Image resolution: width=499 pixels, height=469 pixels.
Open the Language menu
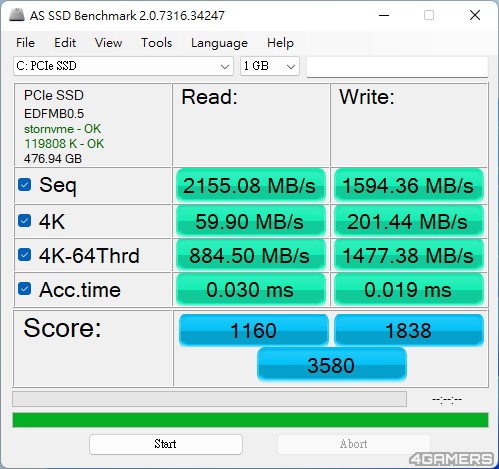(219, 43)
